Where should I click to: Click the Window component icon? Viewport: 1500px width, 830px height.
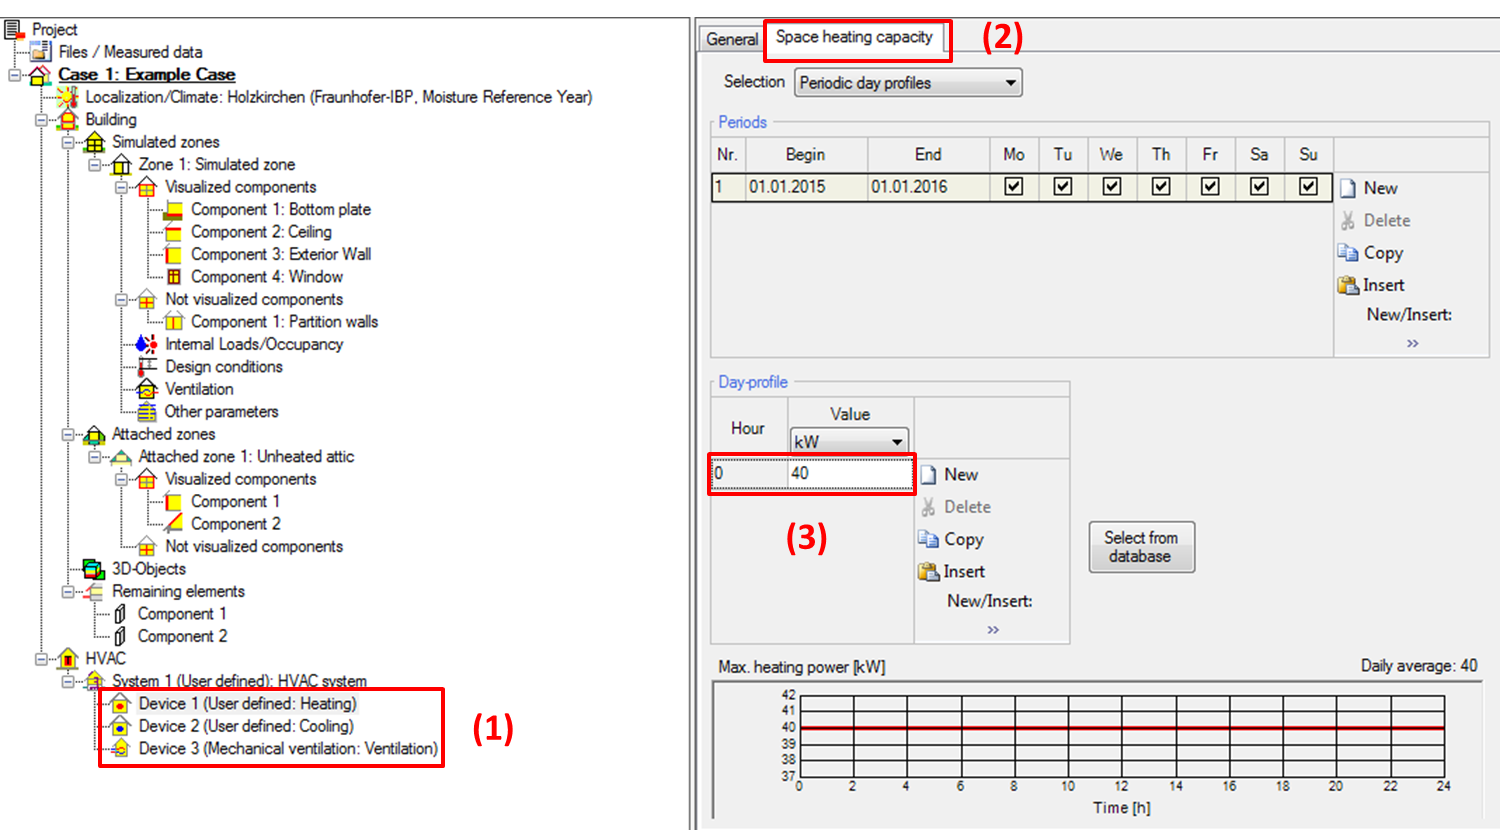point(173,277)
